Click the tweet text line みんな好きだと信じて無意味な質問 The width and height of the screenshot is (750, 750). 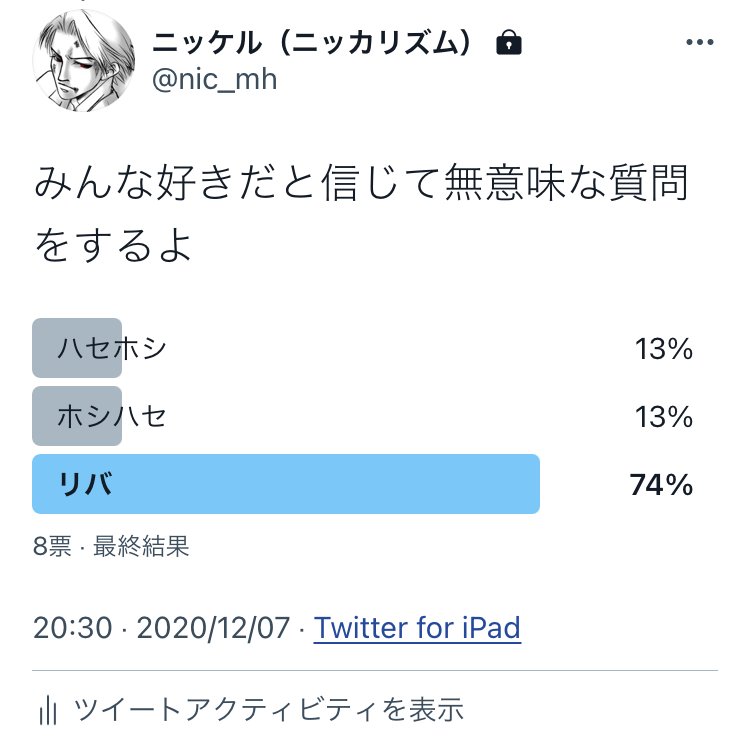click(x=361, y=186)
